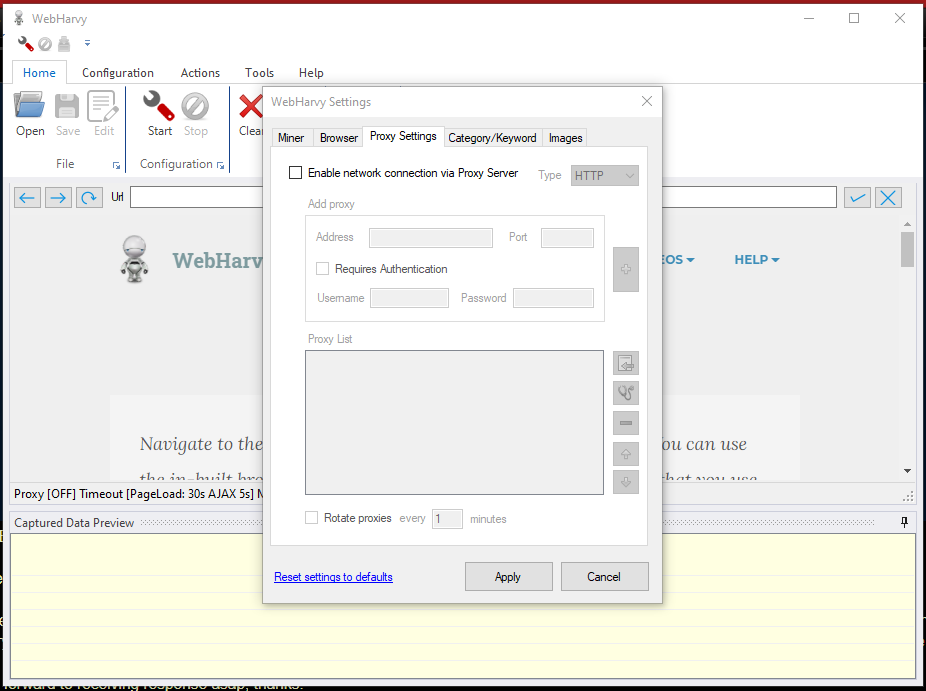
Task: Start configuration with the wrench icon
Action: (159, 106)
